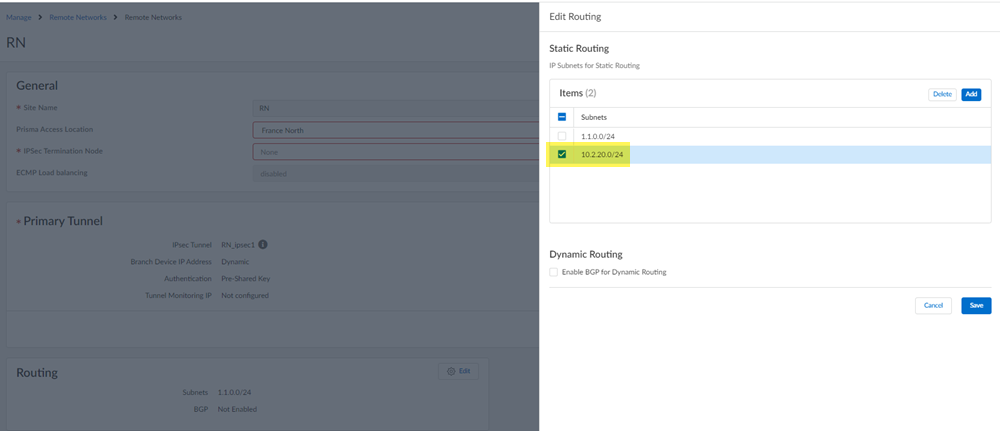The height and width of the screenshot is (431, 1000).
Task: Cancel the Edit Routing changes
Action: point(933,305)
